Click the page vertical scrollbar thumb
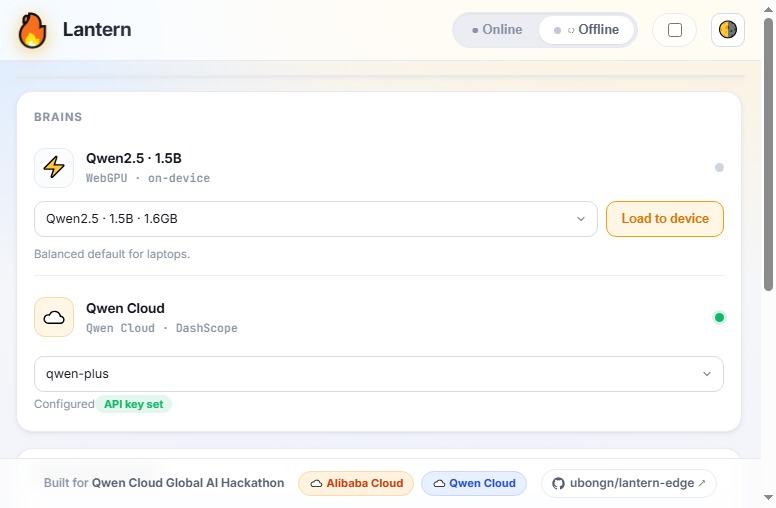The image size is (776, 508). click(x=768, y=154)
